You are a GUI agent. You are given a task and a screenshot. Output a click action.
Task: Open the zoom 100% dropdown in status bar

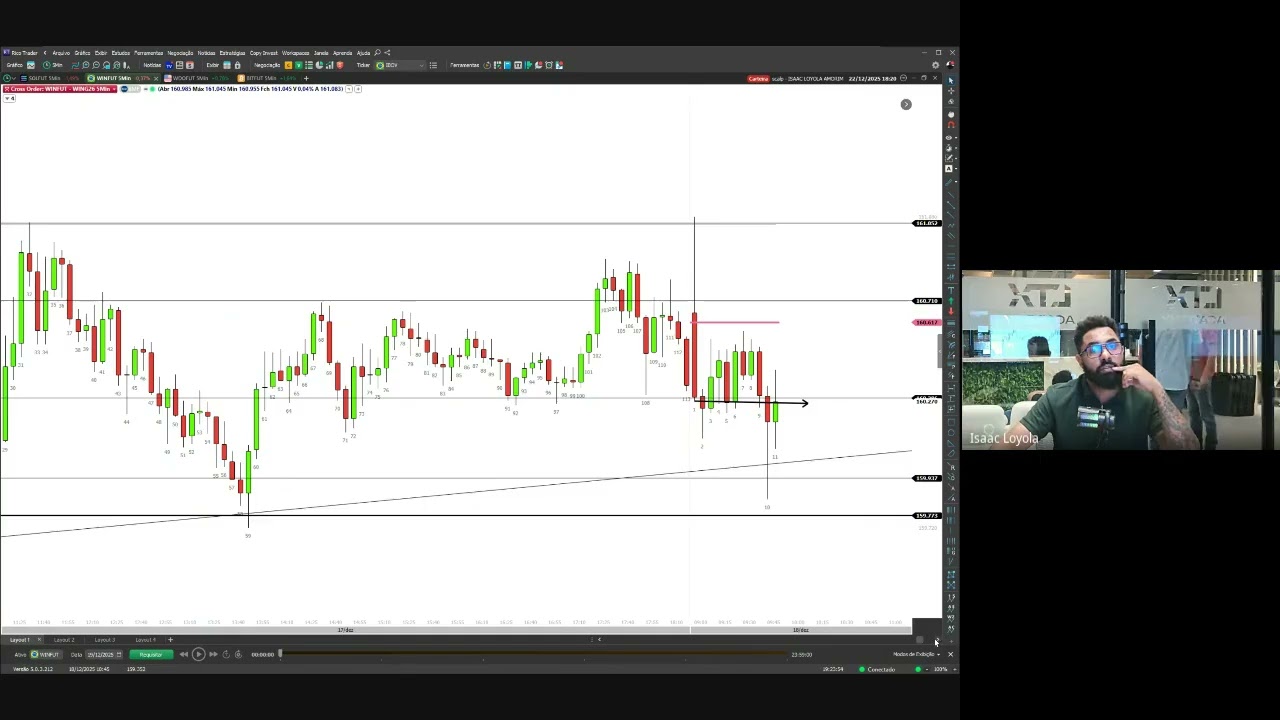[940, 669]
